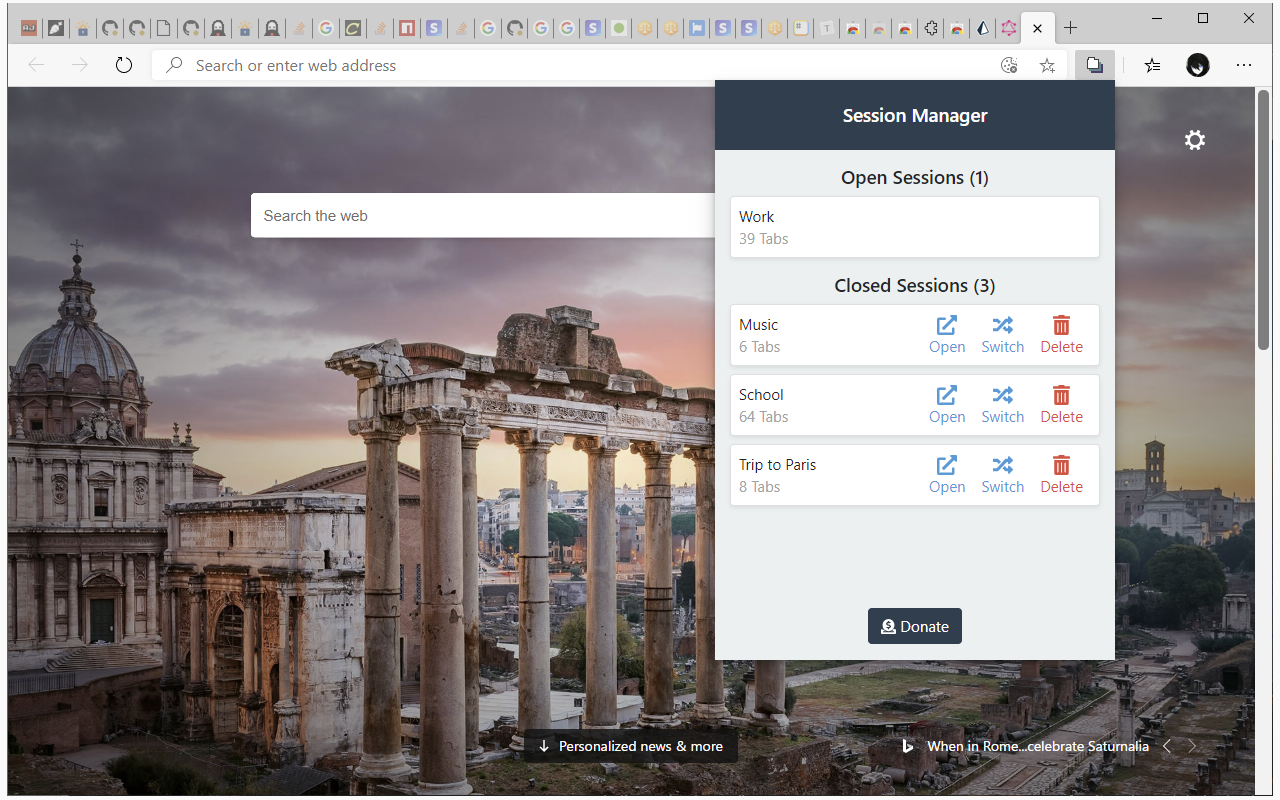Viewport: 1280px width, 800px height.
Task: Open the Music closed session
Action: click(x=946, y=335)
